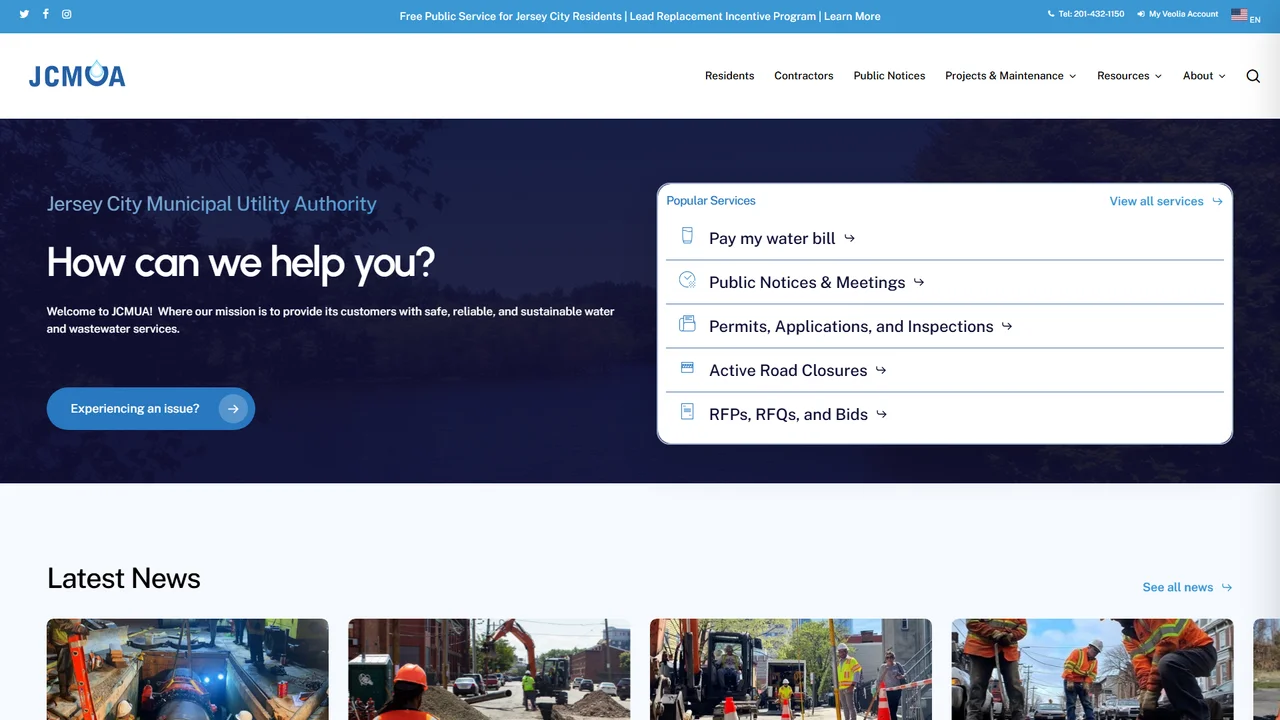1280x720 pixels.
Task: Click the water bill phone icon
Action: point(687,236)
